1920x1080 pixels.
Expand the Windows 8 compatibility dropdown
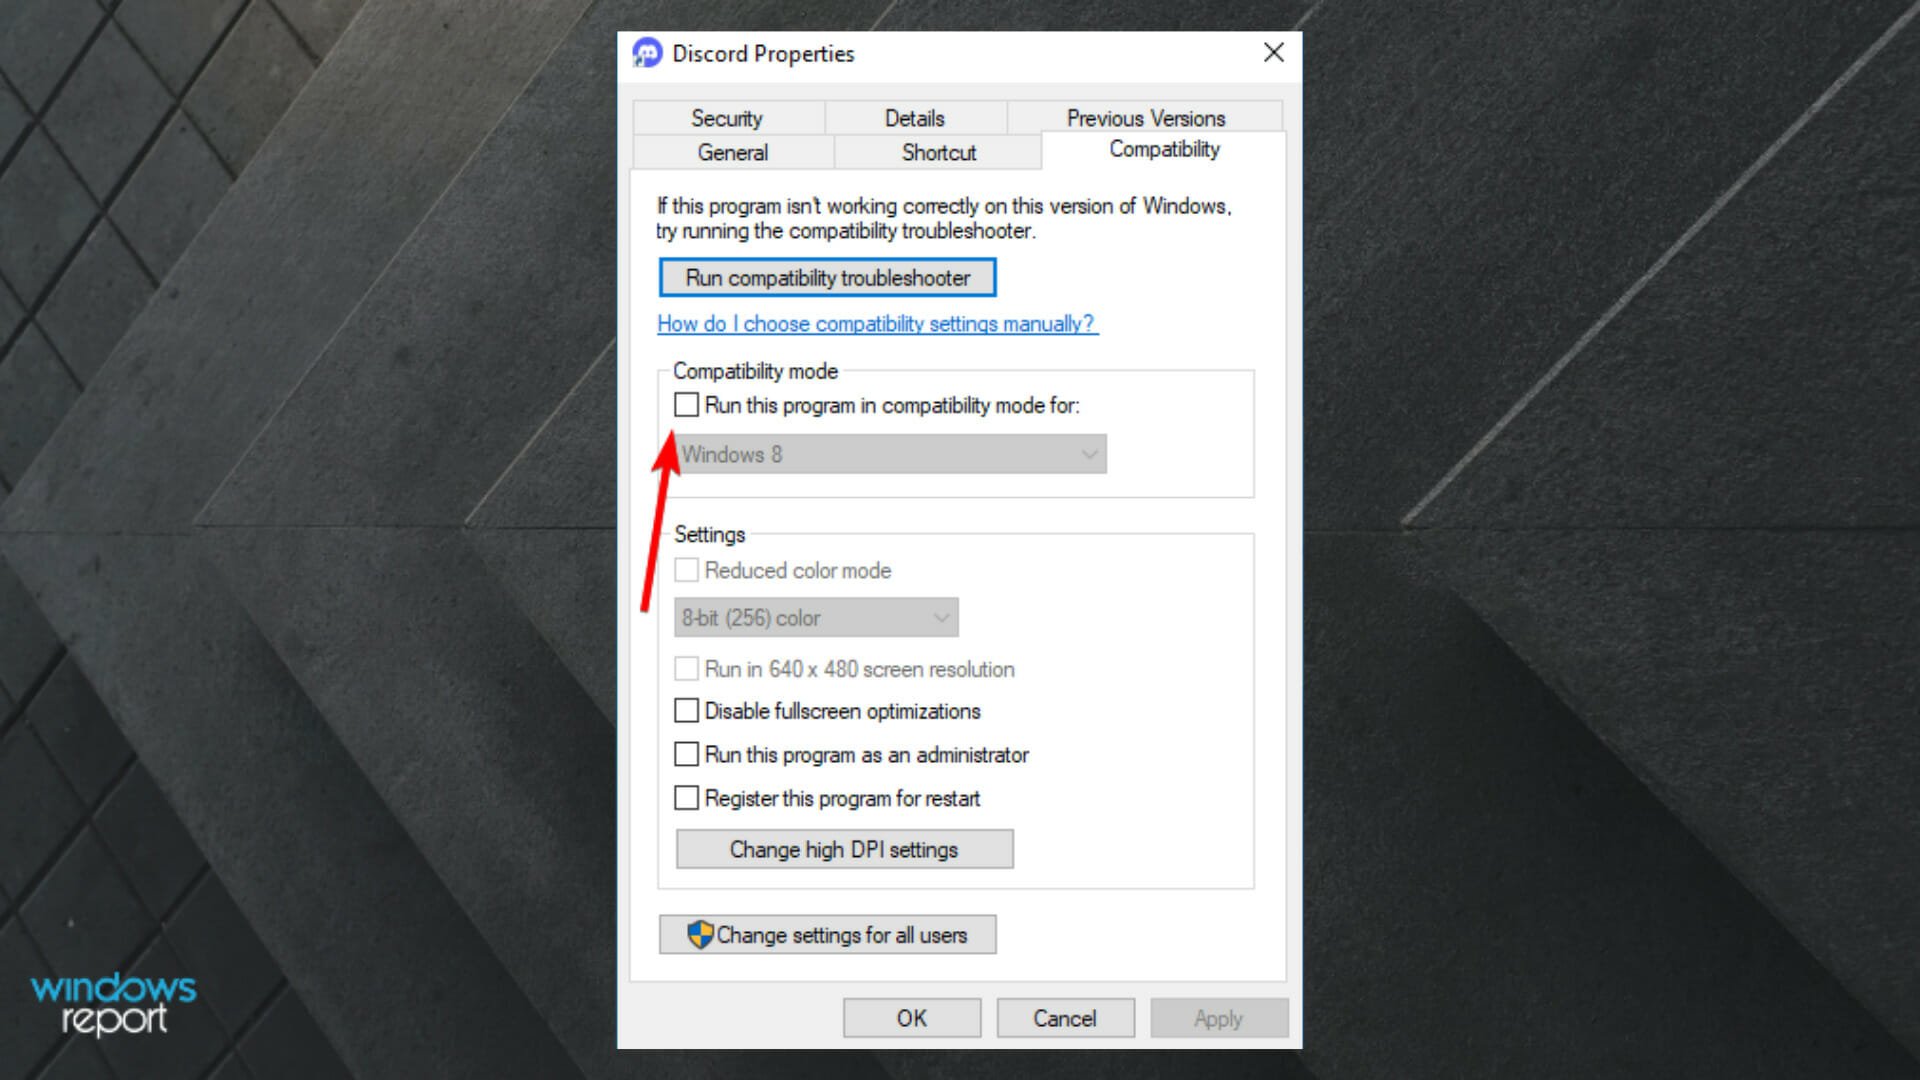[891, 454]
